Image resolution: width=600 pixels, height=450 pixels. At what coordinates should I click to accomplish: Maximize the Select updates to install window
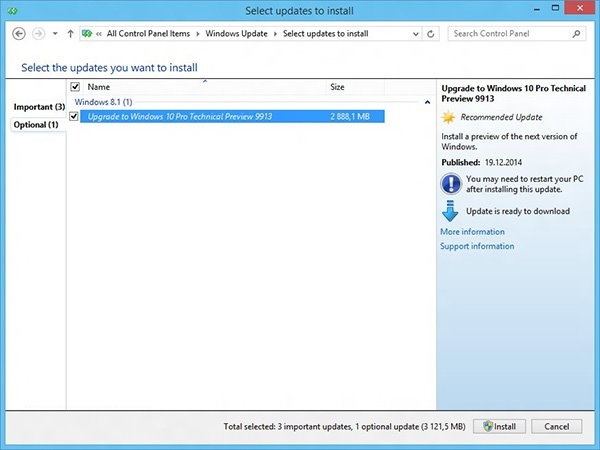pos(555,8)
